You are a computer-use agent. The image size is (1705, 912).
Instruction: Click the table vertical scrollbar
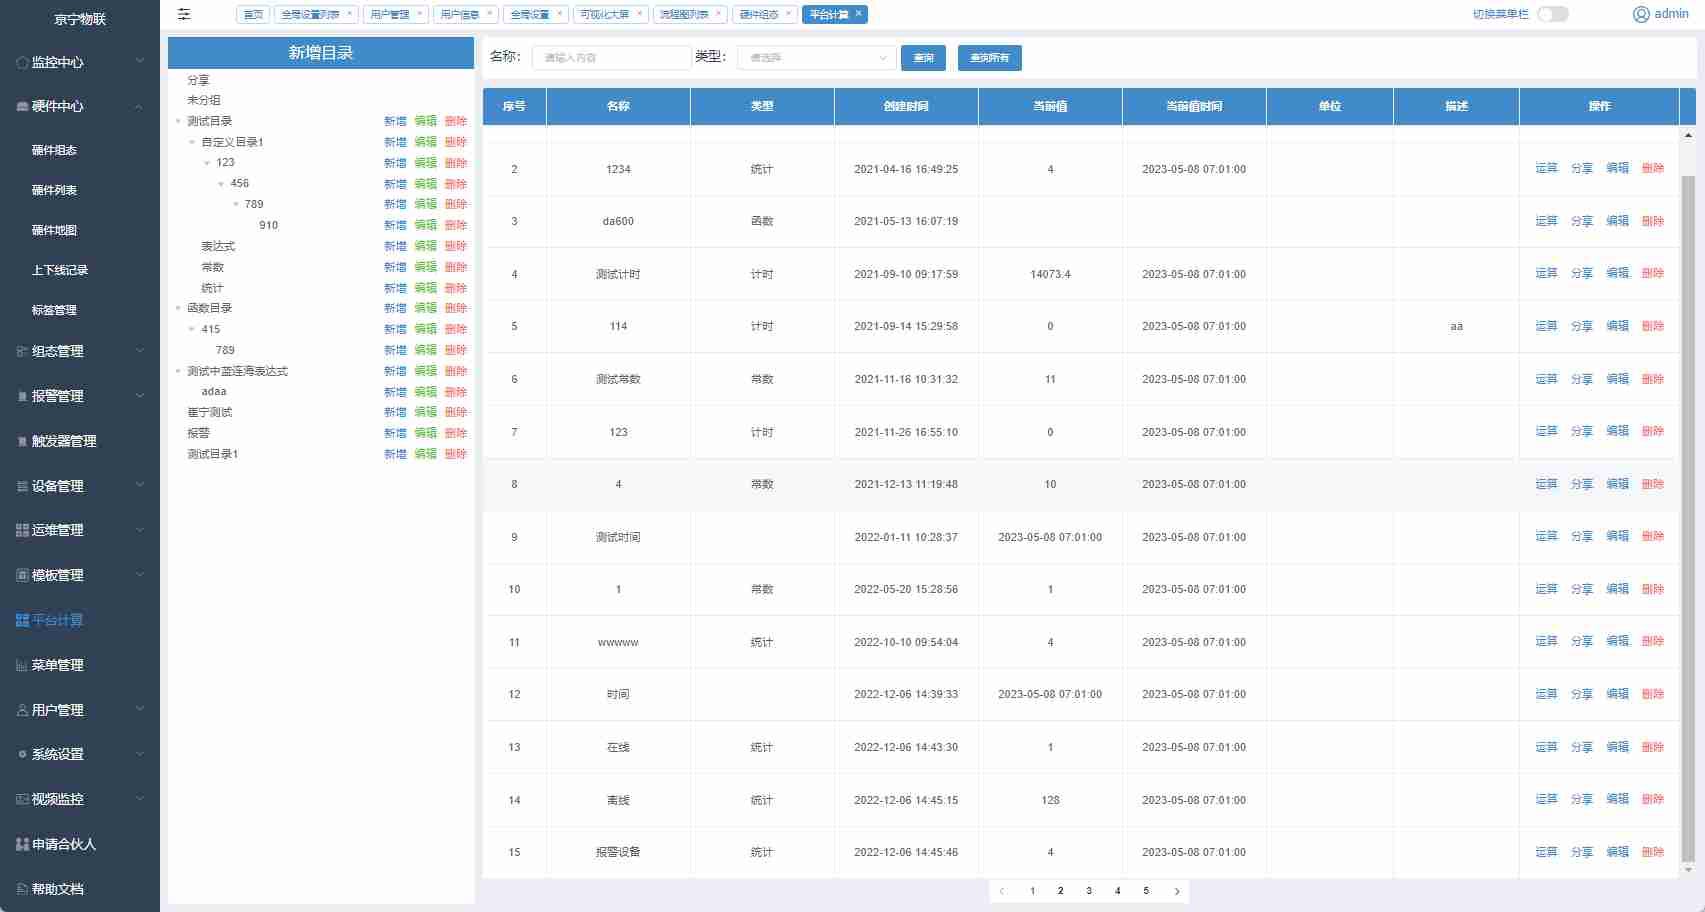click(1688, 500)
